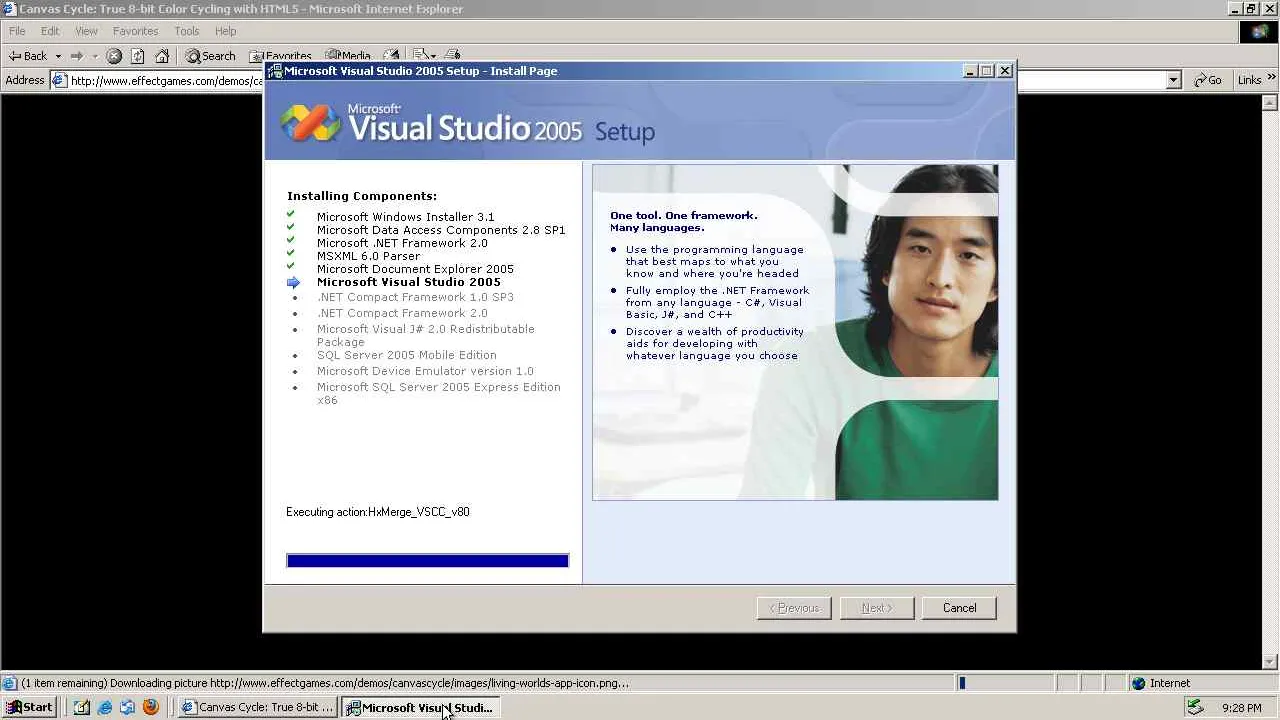Click the disabled Previous button

click(794, 608)
